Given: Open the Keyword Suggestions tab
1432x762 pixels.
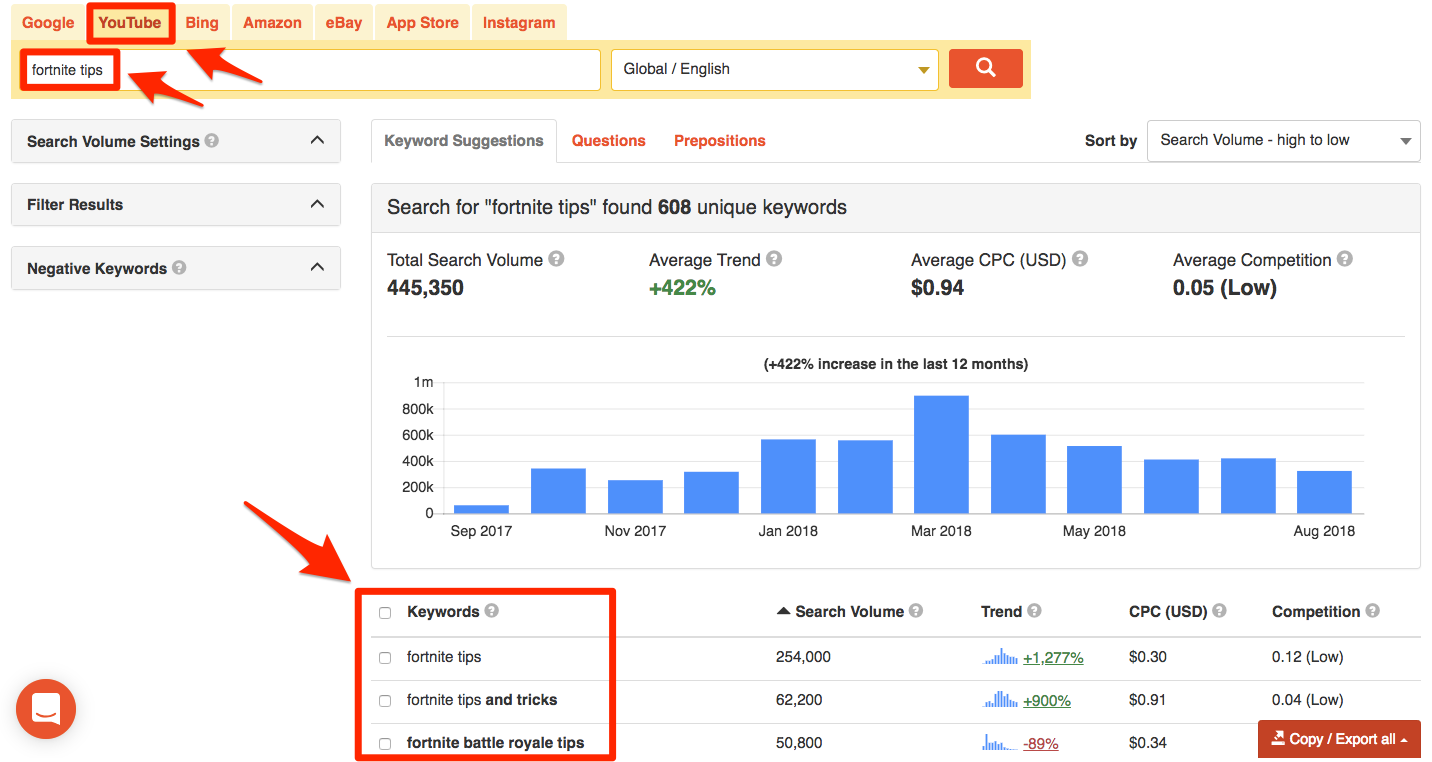Looking at the screenshot, I should click(464, 141).
